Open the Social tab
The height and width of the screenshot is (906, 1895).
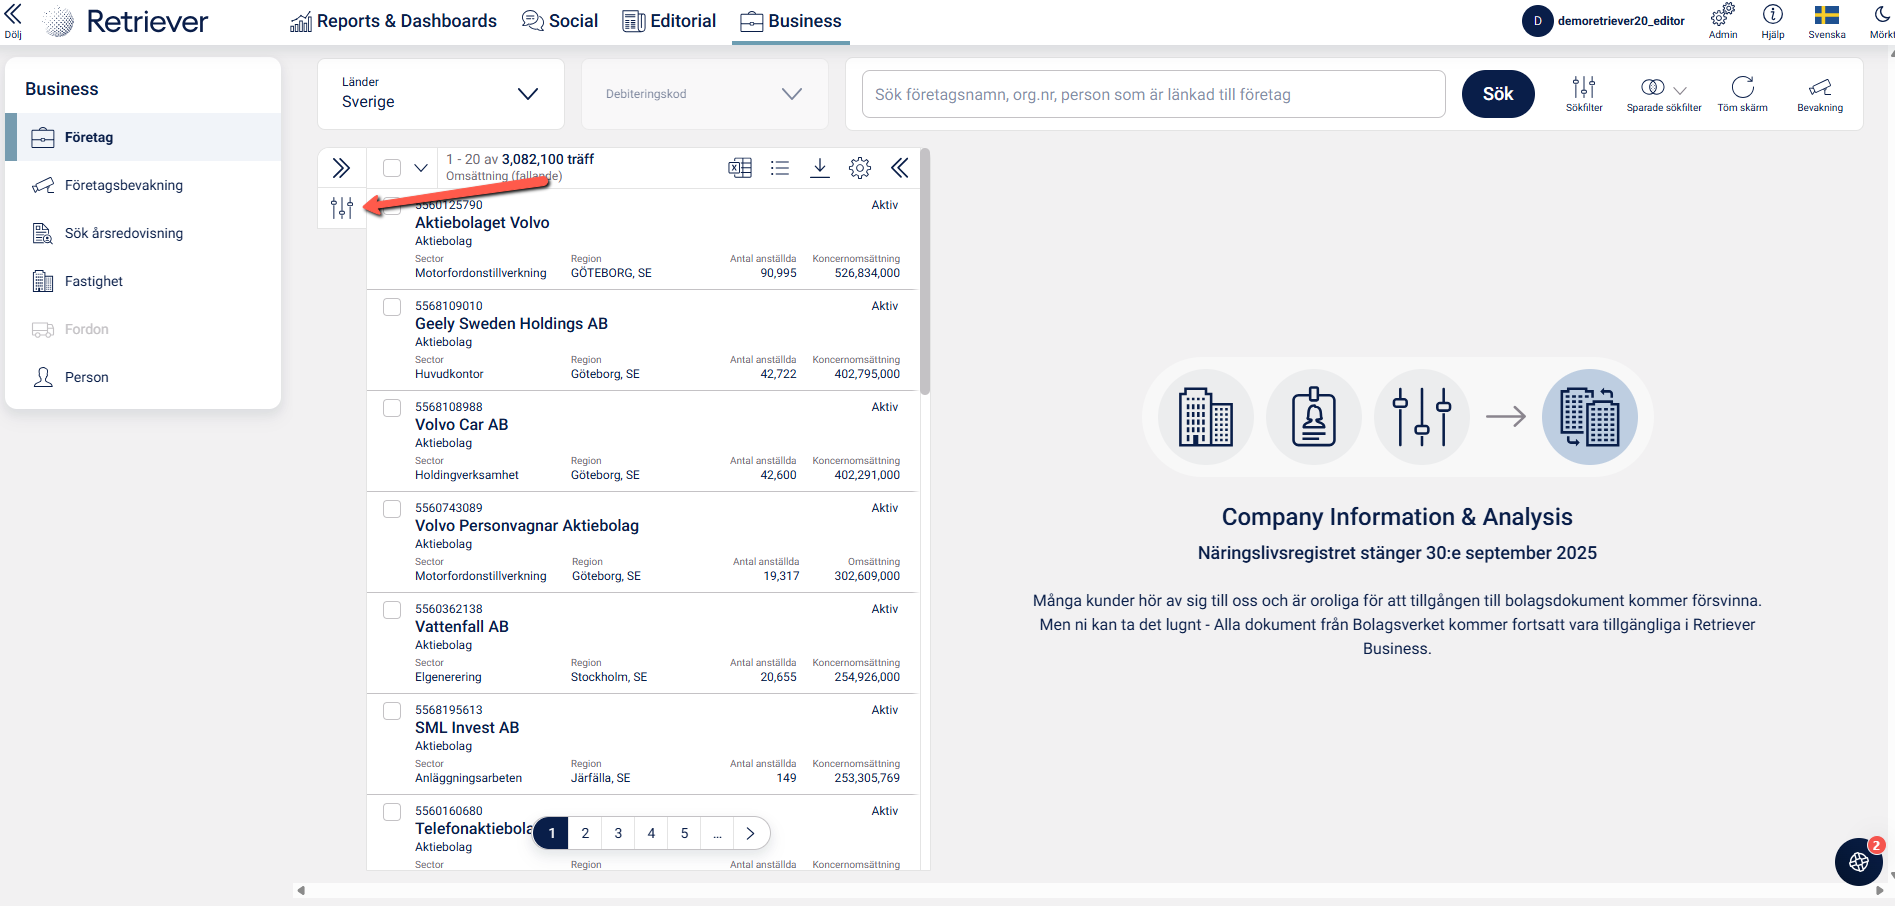point(560,21)
